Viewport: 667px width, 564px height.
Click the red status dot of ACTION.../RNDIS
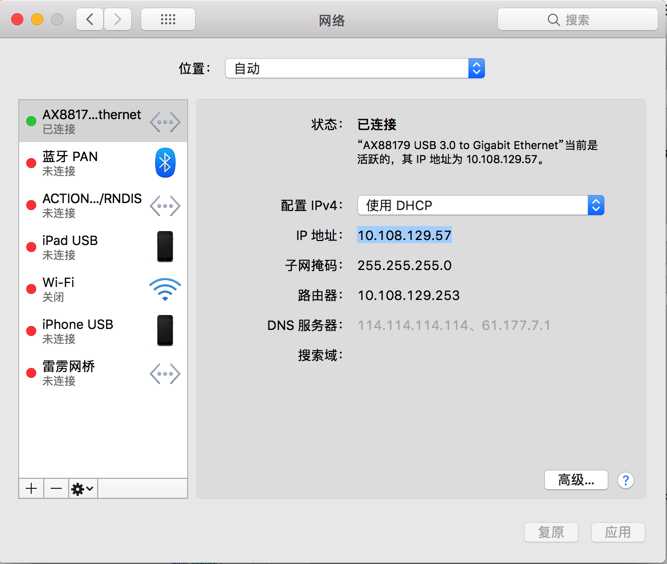pyautogui.click(x=31, y=205)
